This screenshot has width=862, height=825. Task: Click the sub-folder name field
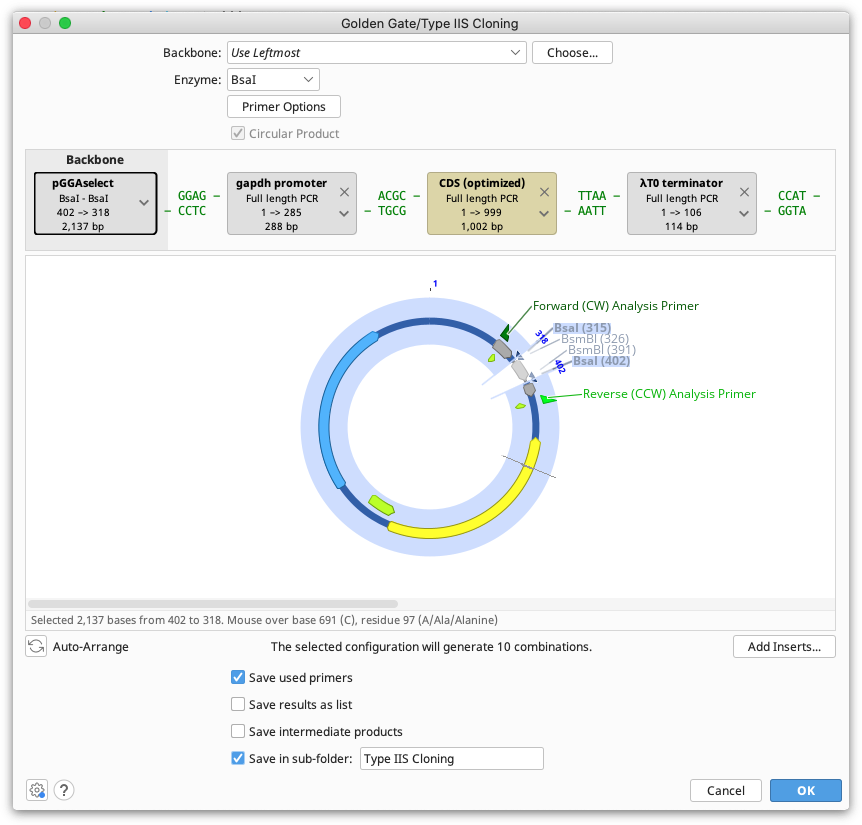[x=452, y=758]
